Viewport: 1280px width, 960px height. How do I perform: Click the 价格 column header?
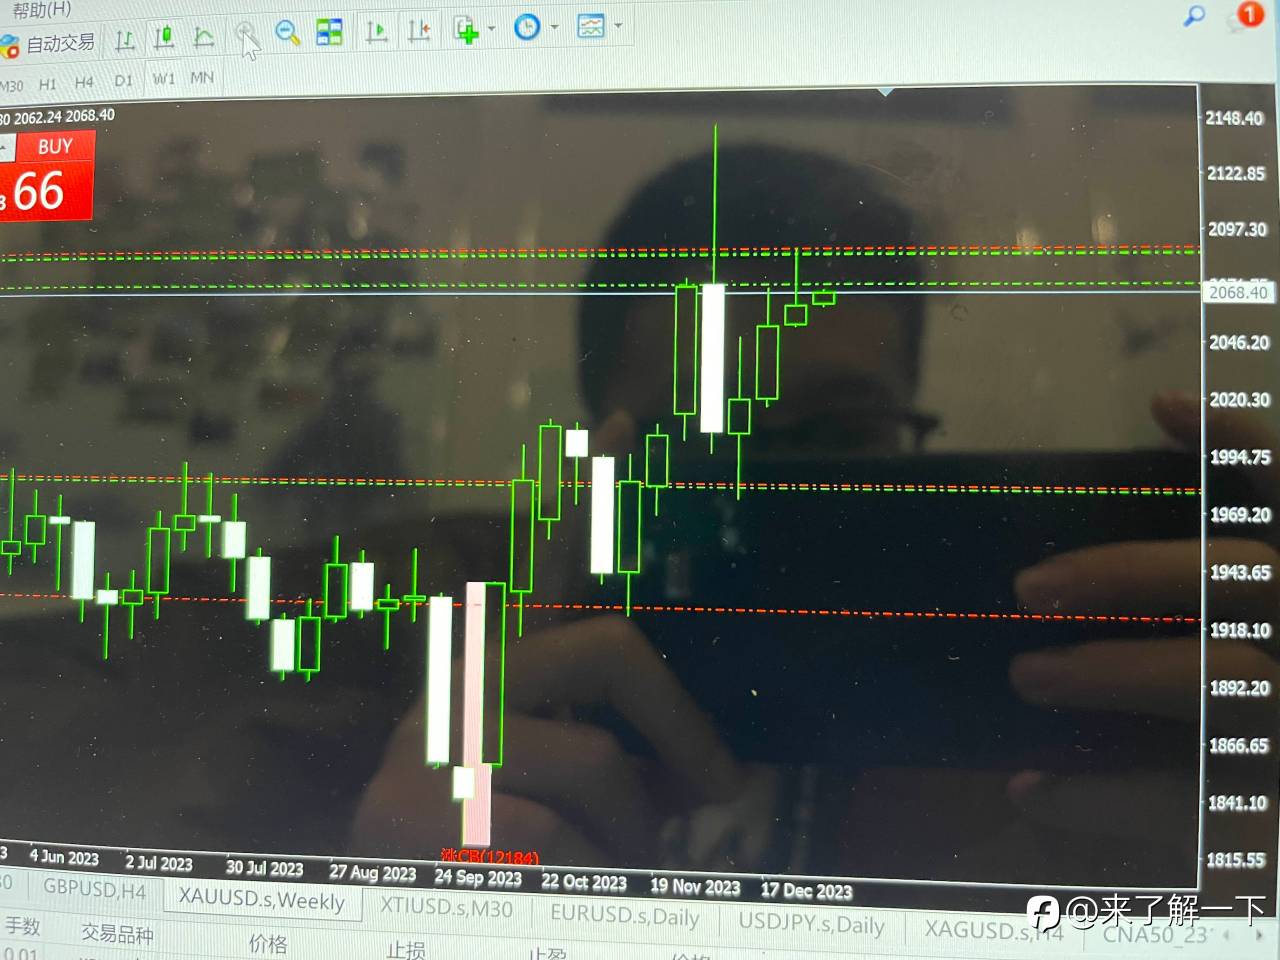268,944
